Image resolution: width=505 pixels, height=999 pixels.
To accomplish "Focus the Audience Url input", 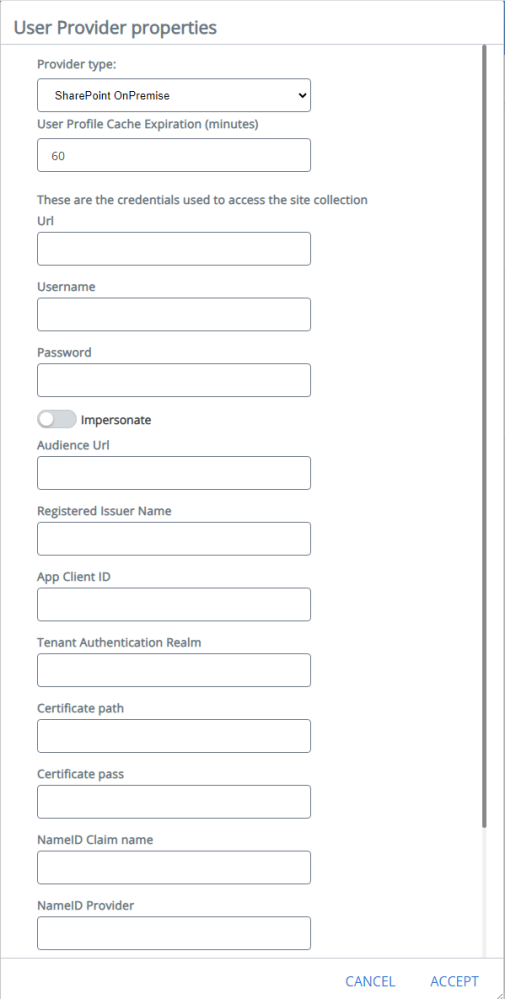I will (x=174, y=473).
